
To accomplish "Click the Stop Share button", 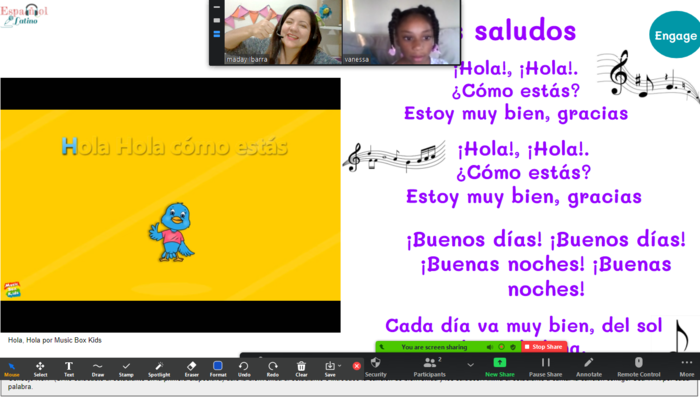I will pos(544,347).
